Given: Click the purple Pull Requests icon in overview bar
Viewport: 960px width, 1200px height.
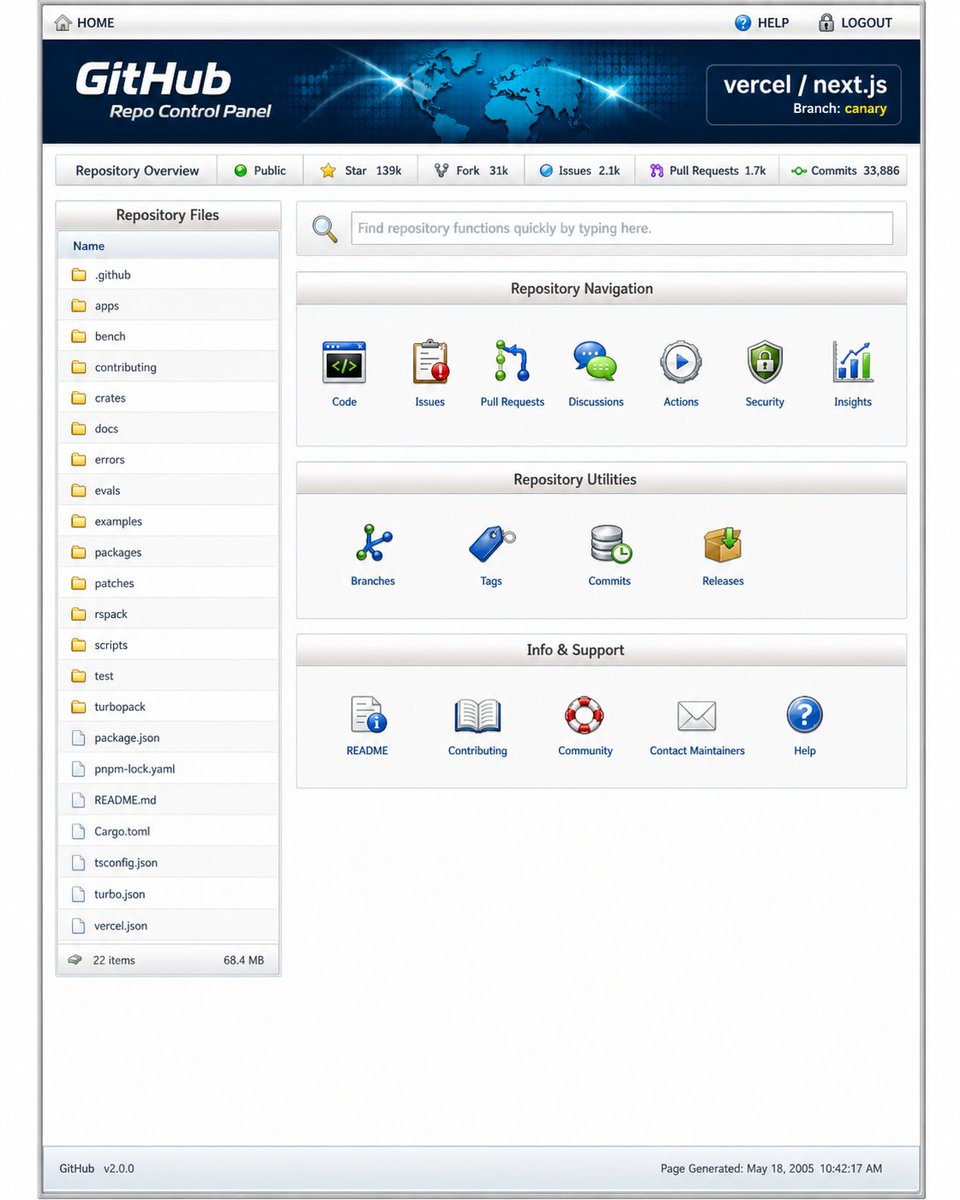Looking at the screenshot, I should click(x=657, y=171).
